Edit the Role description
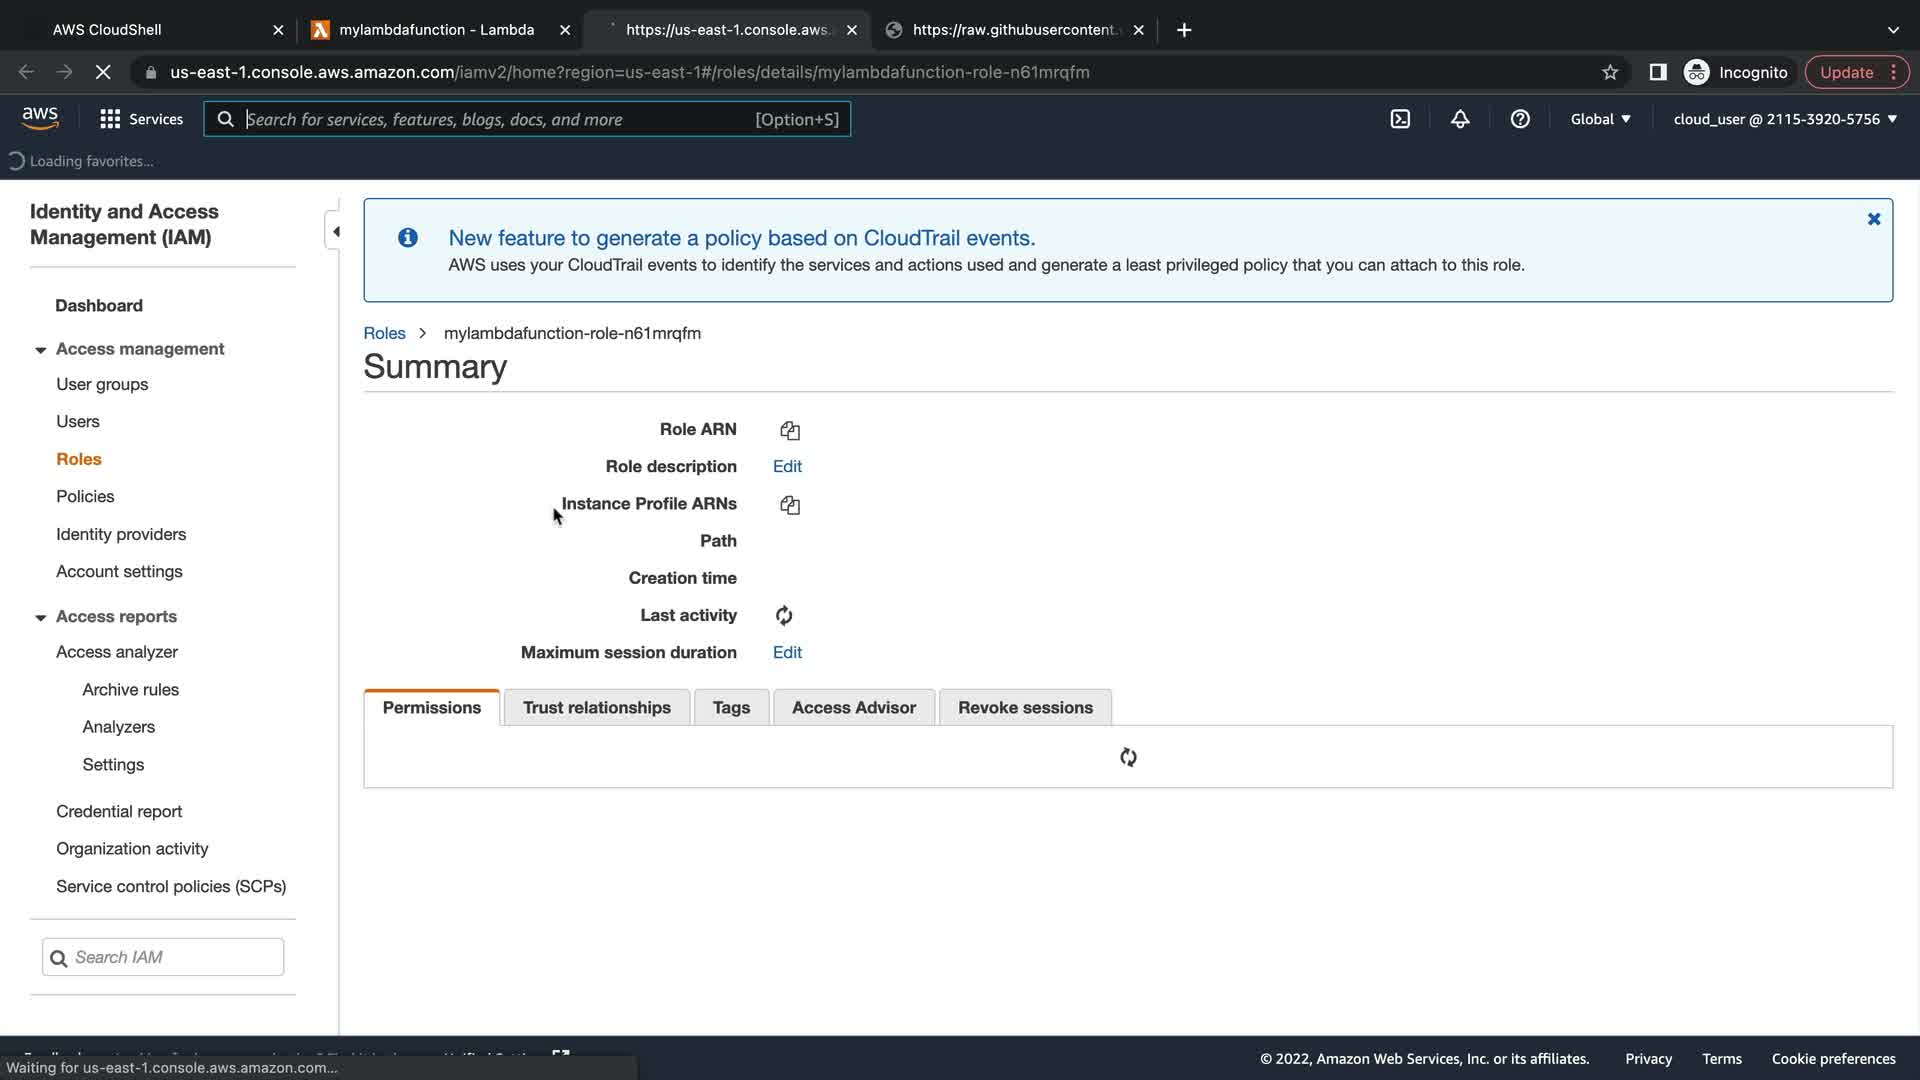The height and width of the screenshot is (1080, 1920). (x=787, y=467)
